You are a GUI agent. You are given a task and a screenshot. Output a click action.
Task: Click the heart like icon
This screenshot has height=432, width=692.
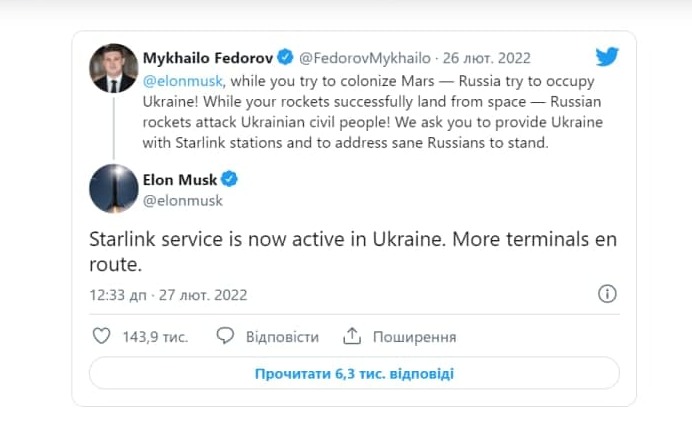(x=100, y=336)
